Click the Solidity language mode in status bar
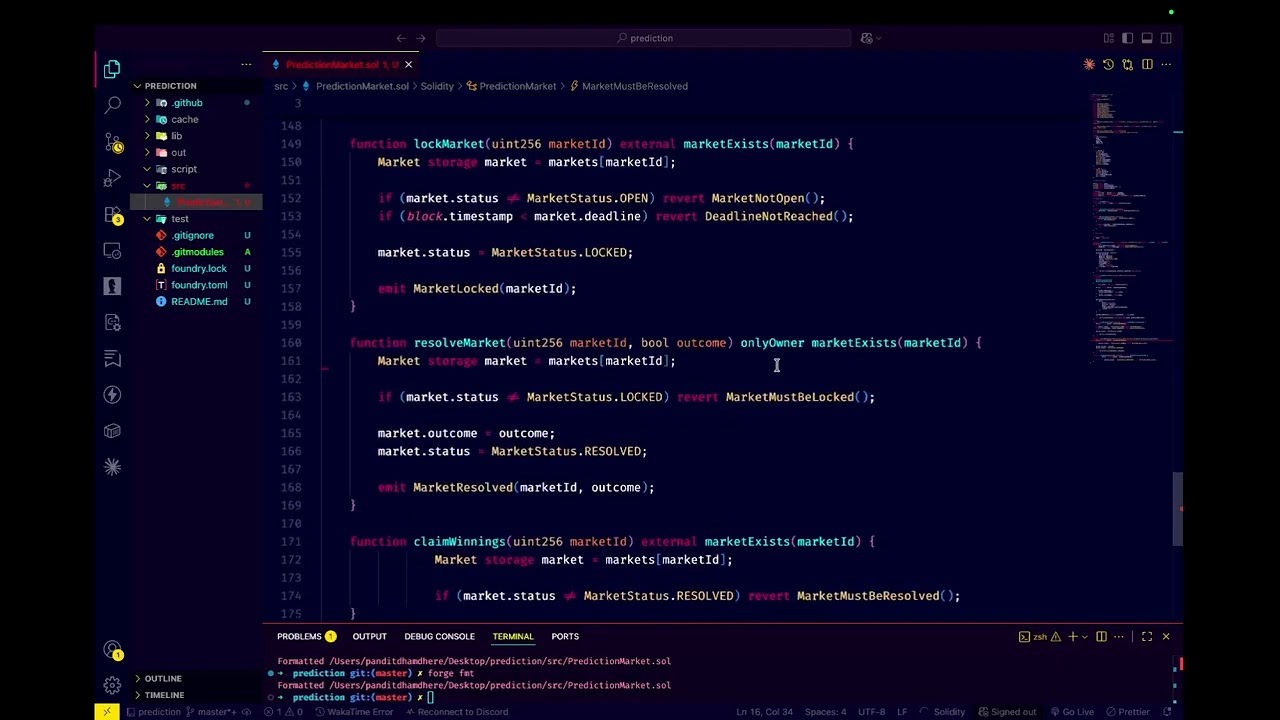The width and height of the screenshot is (1280, 720). (x=949, y=712)
